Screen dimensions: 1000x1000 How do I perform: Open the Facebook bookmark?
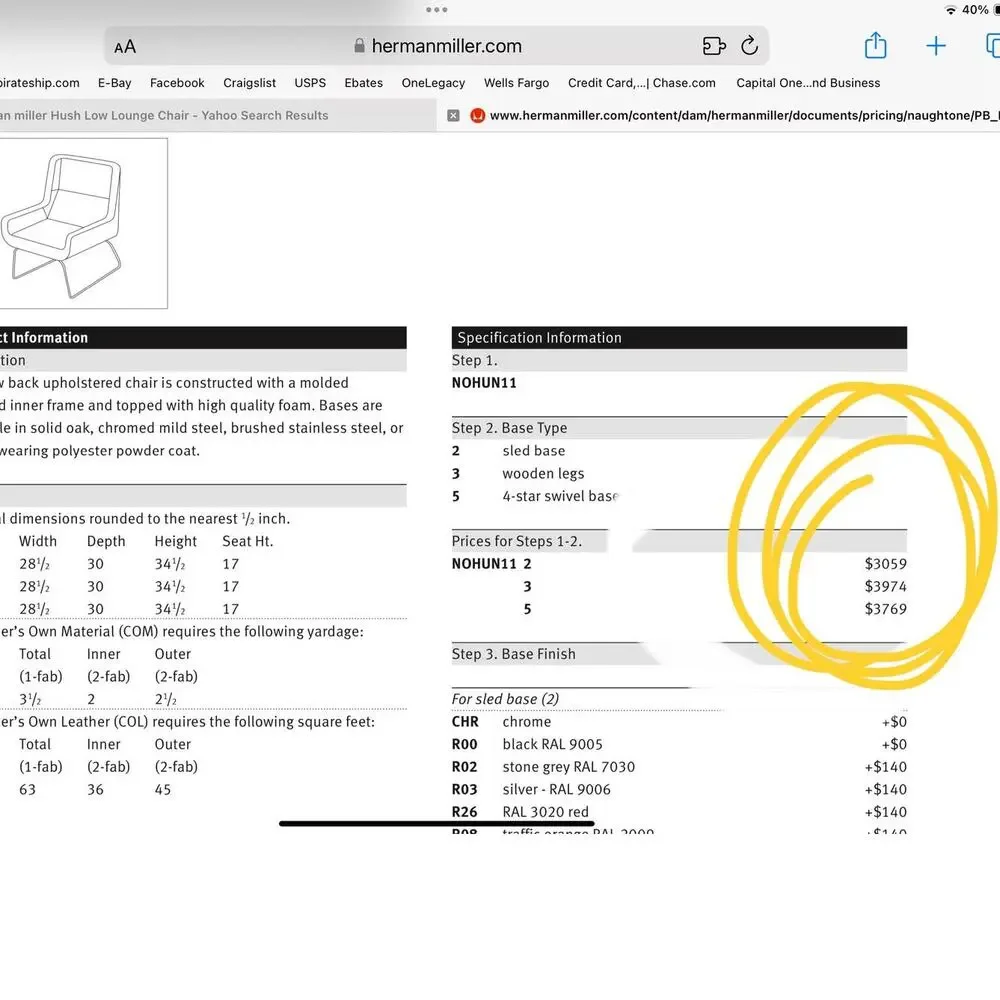(177, 83)
